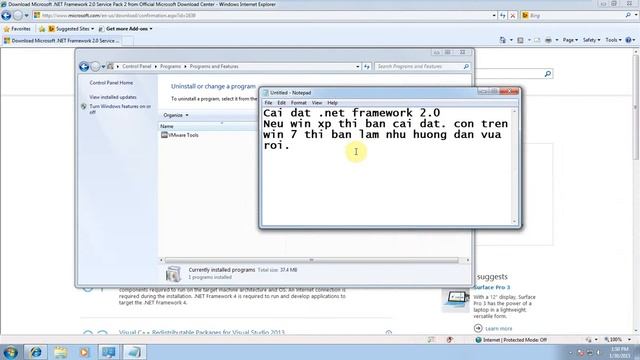
Task: Click the IE Print toolbar icon
Action: coord(548,40)
